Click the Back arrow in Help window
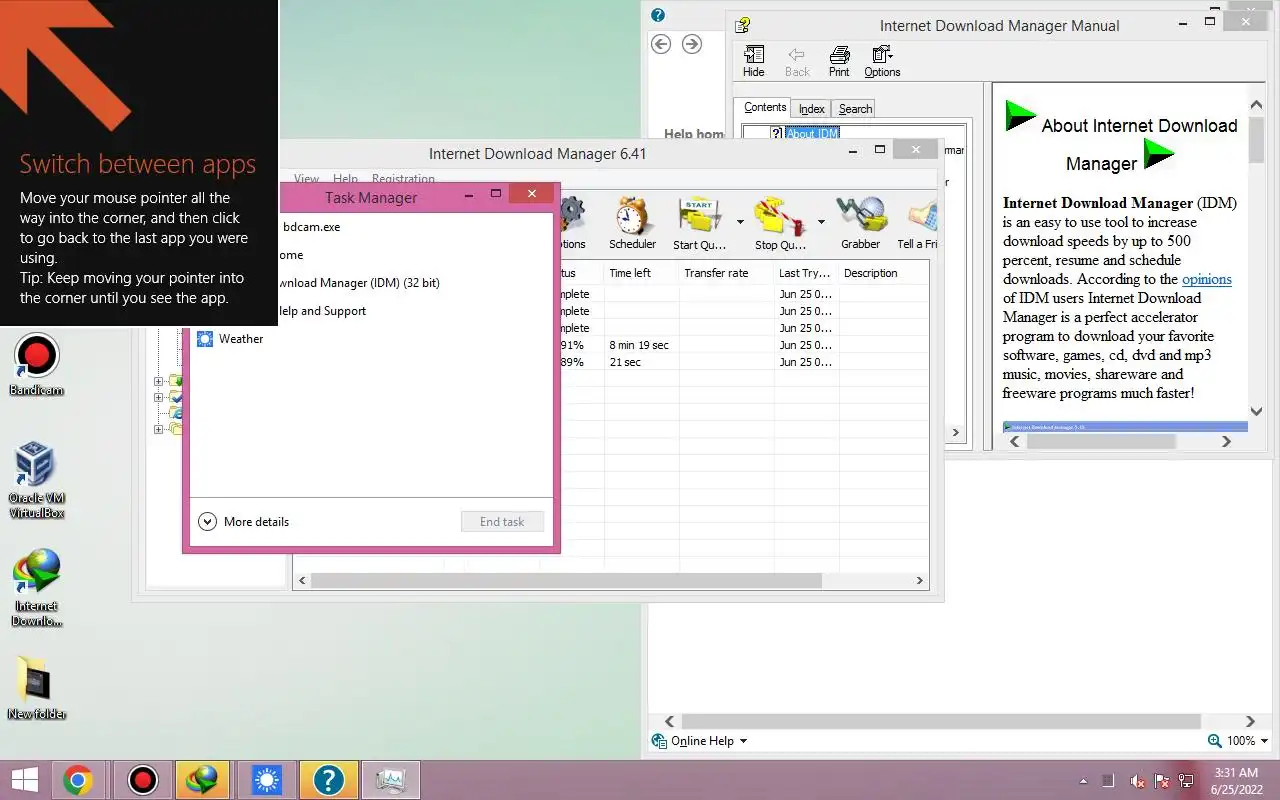Image resolution: width=1280 pixels, height=800 pixels. click(660, 44)
